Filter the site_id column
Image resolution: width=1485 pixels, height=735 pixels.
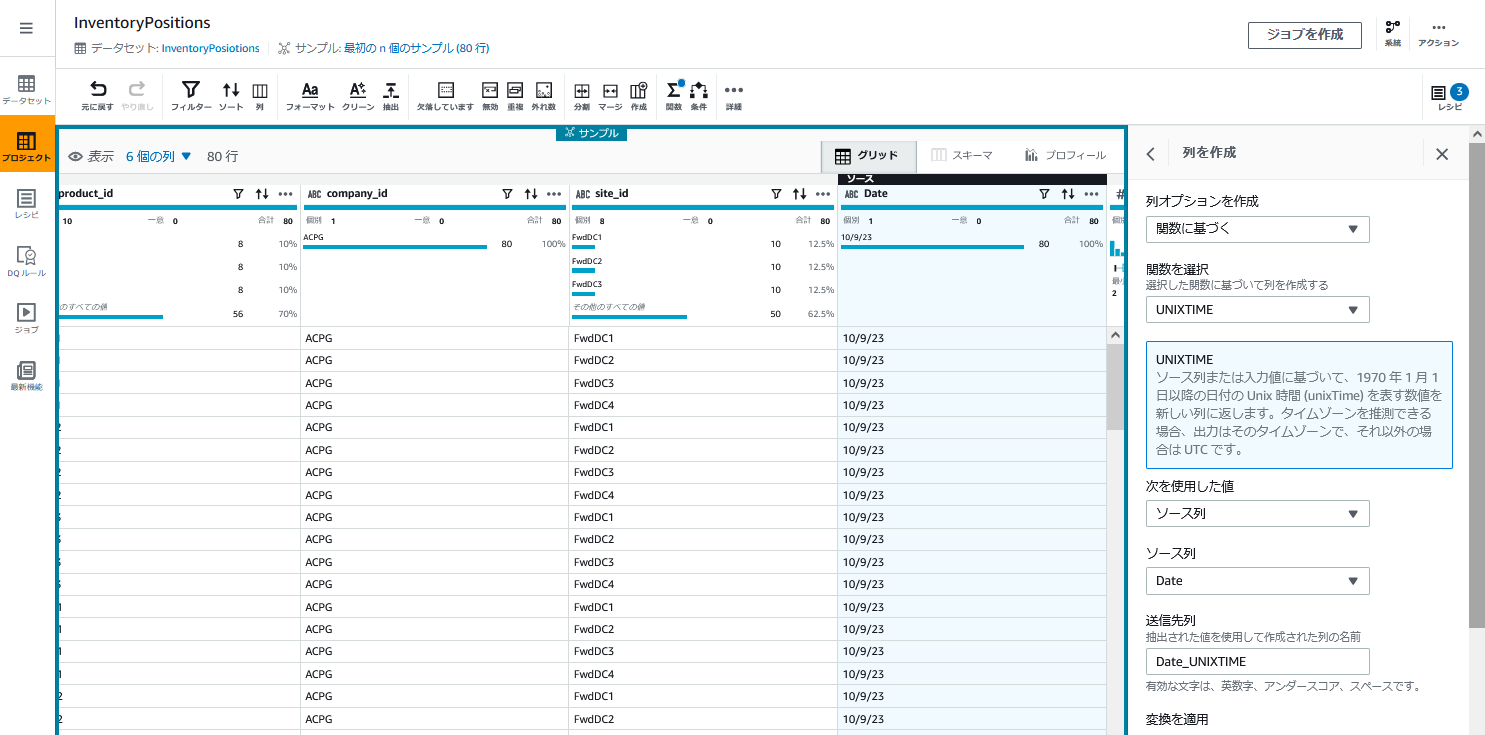pos(776,194)
